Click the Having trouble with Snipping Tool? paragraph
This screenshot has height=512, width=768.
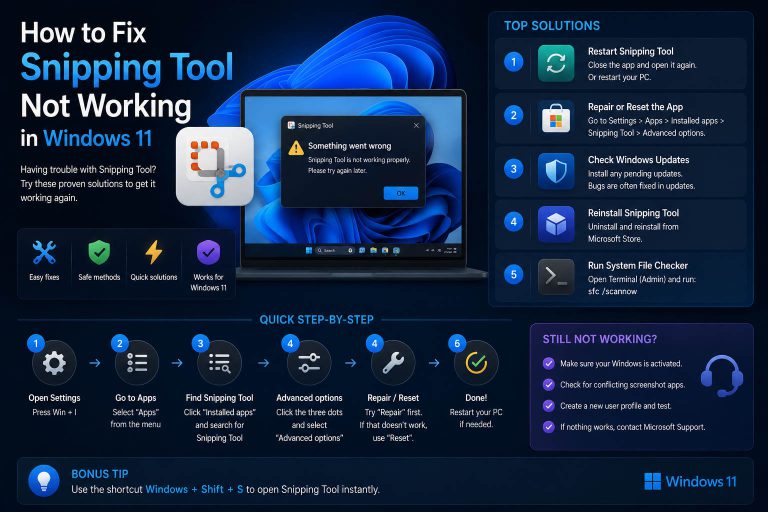pyautogui.click(x=88, y=184)
